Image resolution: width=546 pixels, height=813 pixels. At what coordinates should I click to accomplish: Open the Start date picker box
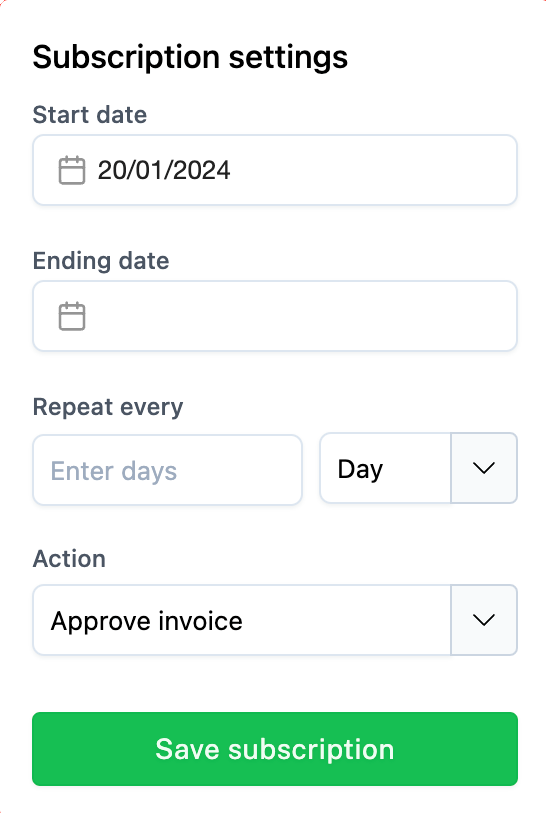pyautogui.click(x=275, y=170)
